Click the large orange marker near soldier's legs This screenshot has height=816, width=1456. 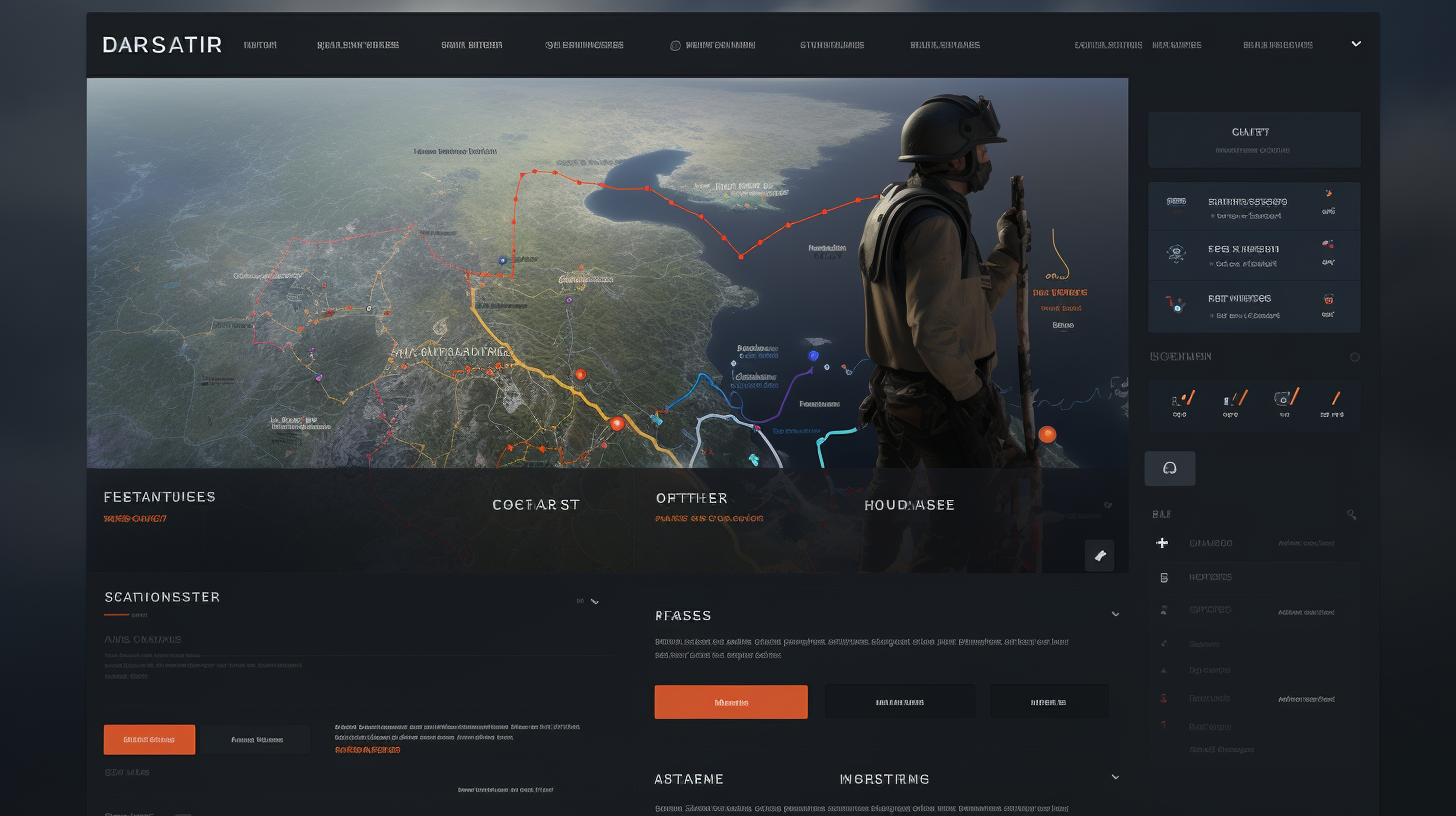coord(1047,434)
